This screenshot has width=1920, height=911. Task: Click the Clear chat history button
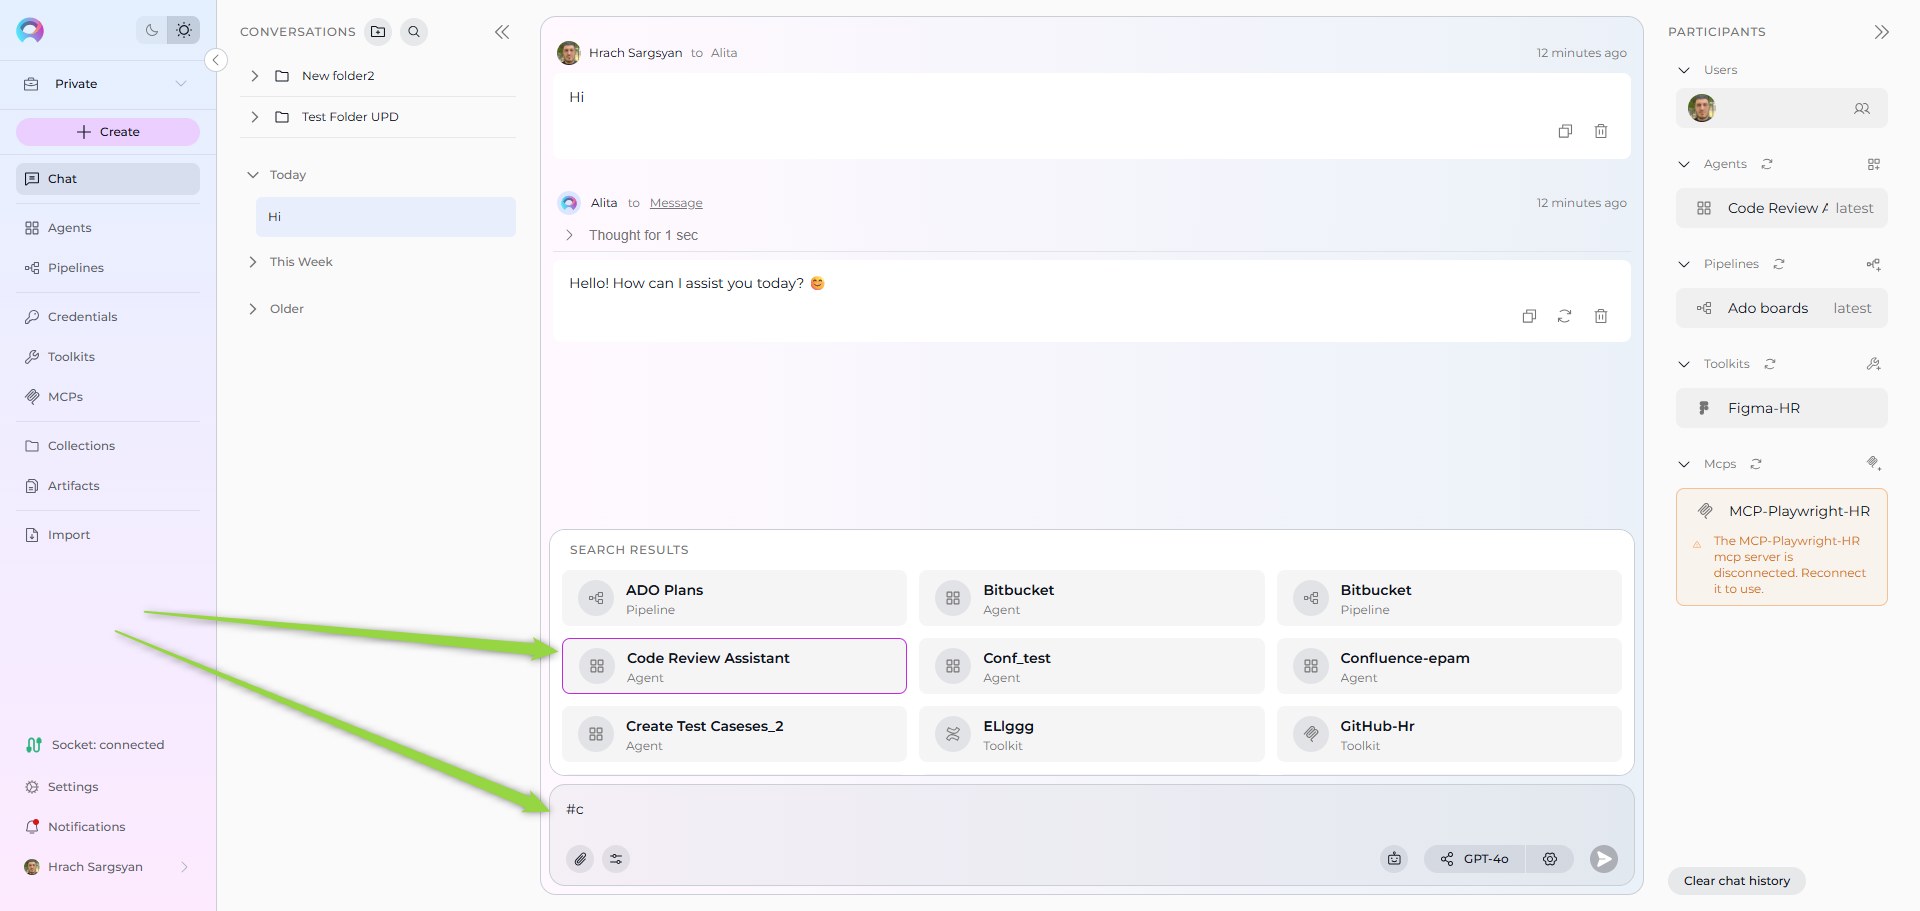(x=1736, y=881)
